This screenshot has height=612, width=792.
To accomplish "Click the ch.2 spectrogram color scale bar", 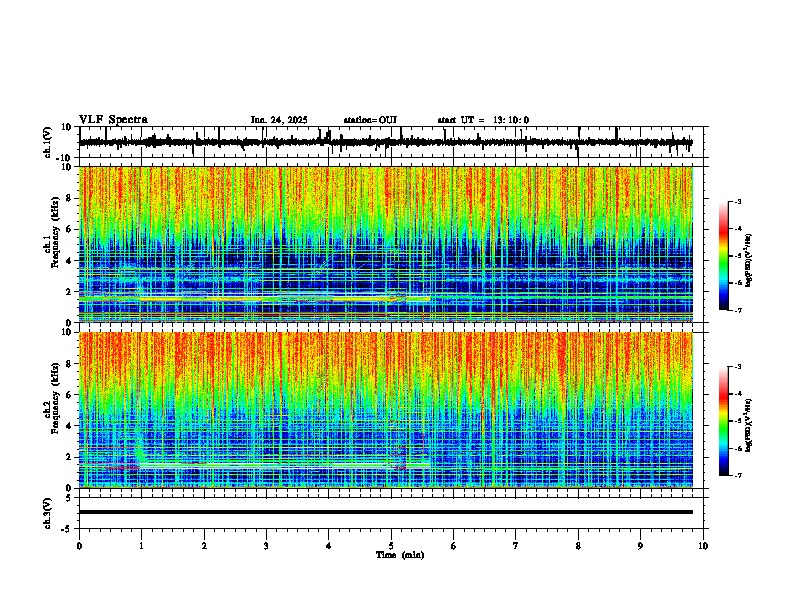I will pyautogui.click(x=724, y=421).
